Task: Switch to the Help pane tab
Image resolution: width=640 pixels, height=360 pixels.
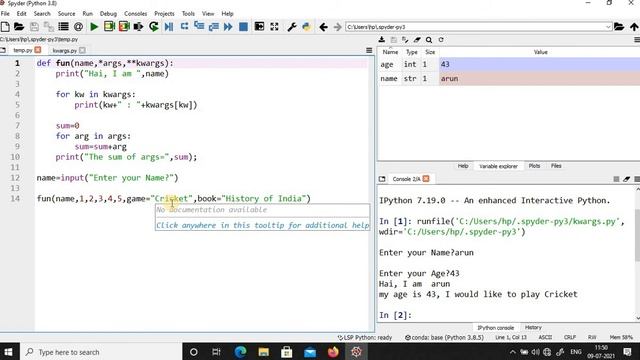Action: tap(462, 166)
